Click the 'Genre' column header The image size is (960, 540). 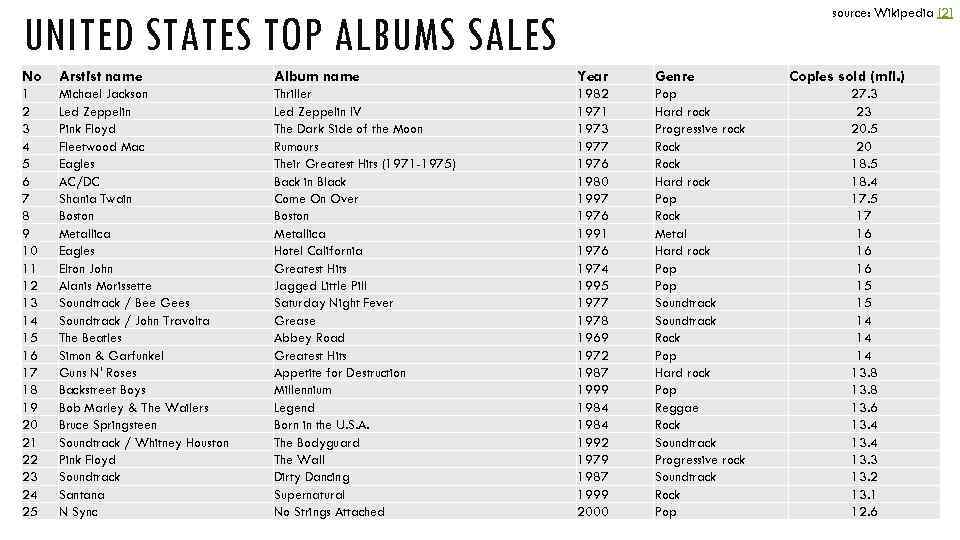tap(674, 76)
